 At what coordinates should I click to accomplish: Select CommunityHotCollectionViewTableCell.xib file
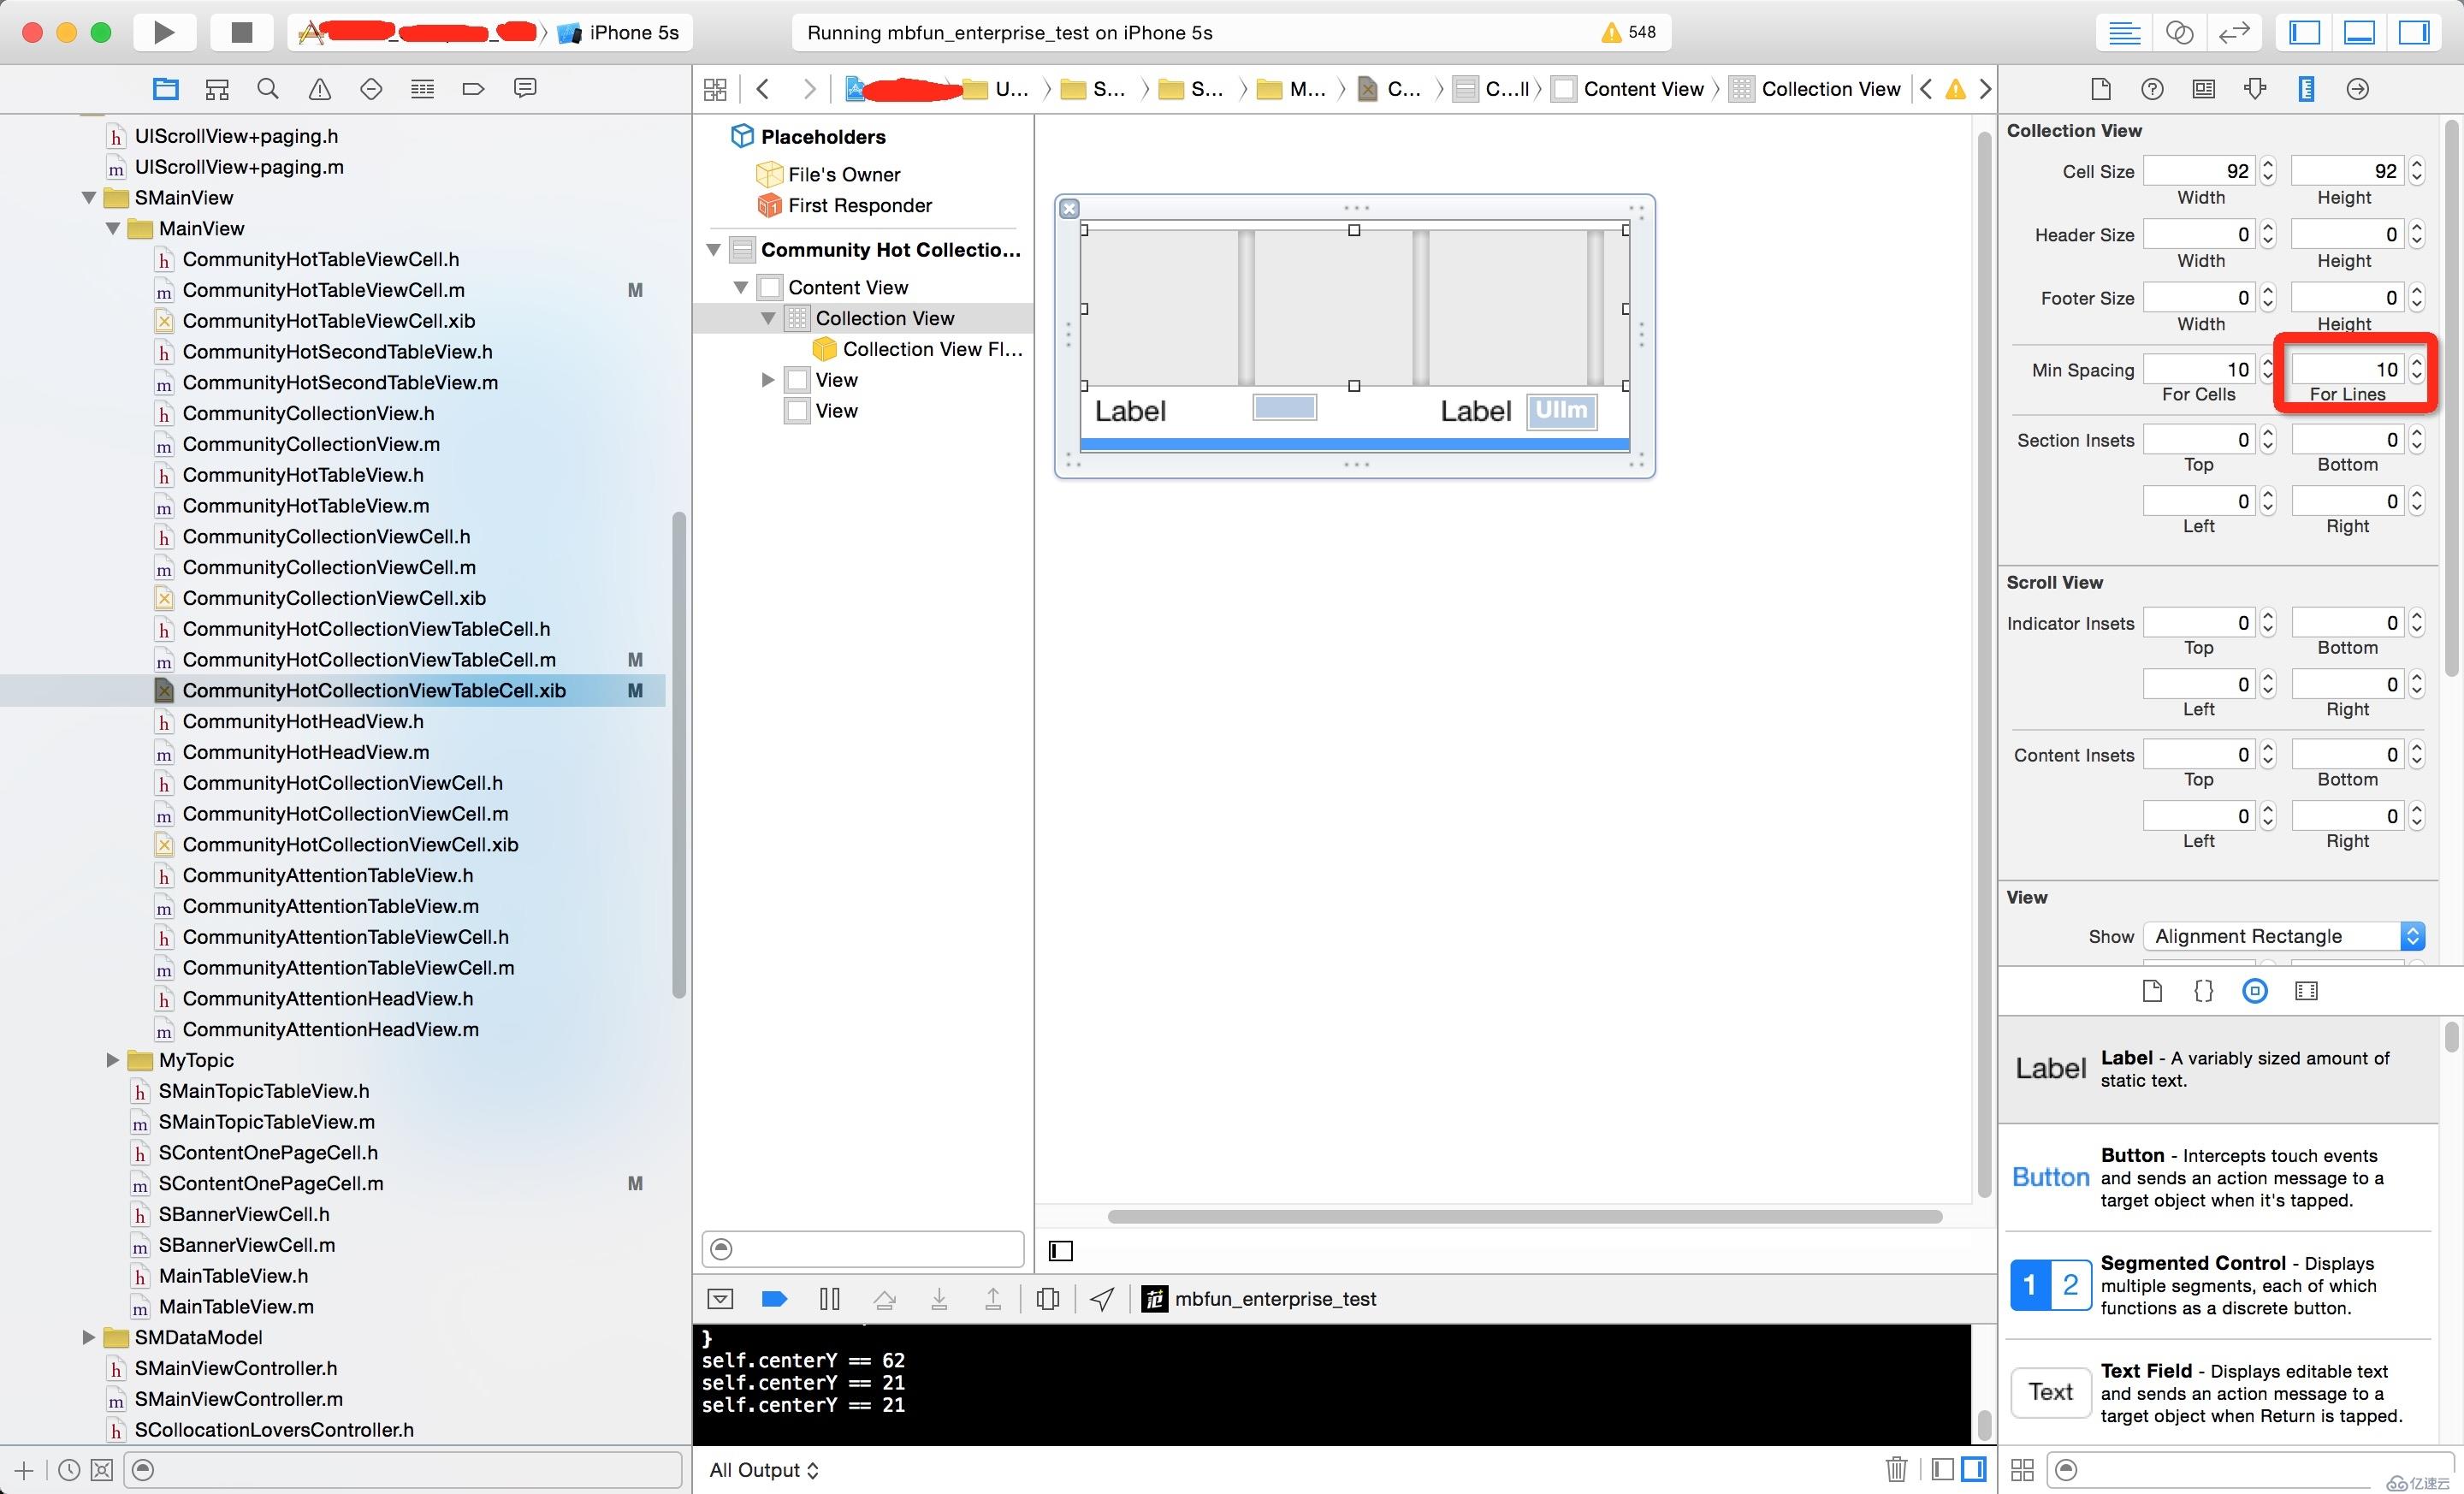[373, 690]
